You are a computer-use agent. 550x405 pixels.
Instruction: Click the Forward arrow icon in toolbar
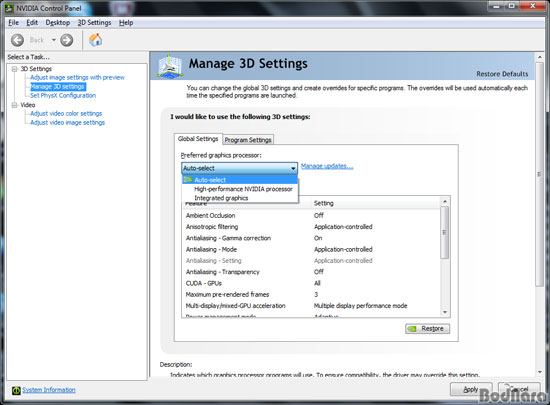[66, 40]
